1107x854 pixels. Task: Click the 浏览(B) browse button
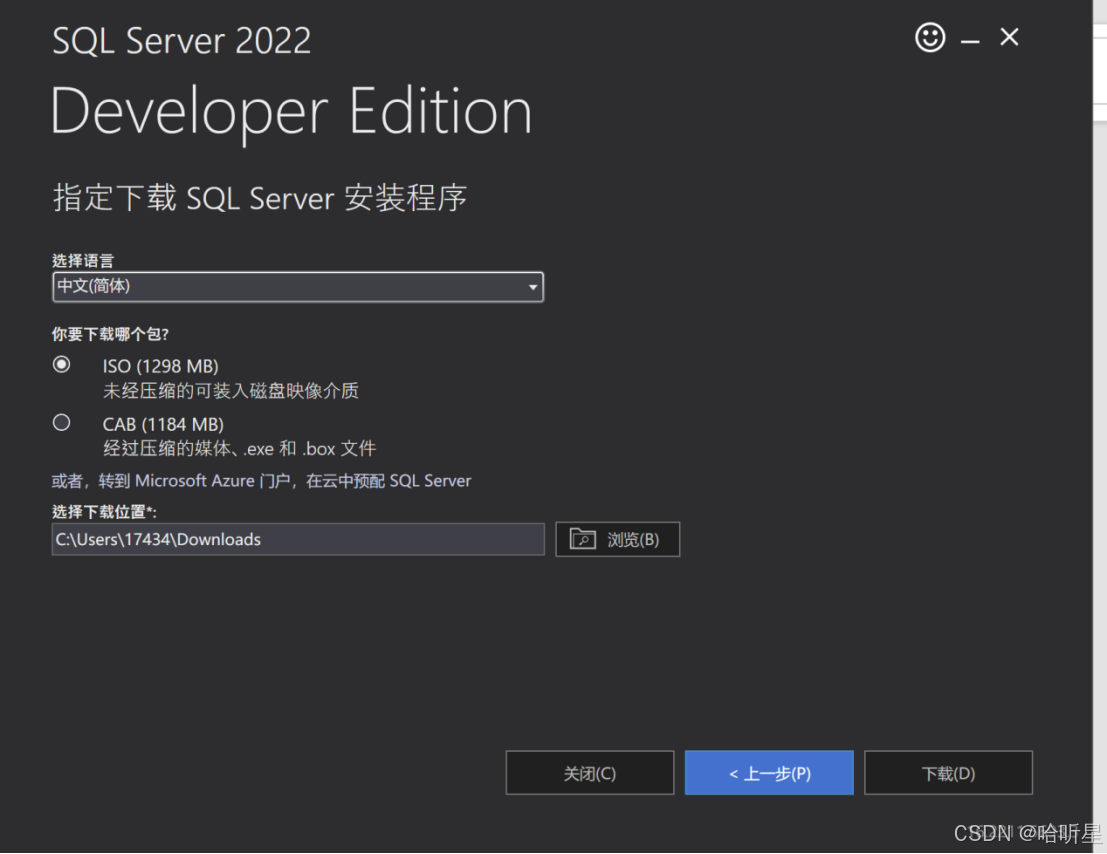click(x=618, y=539)
